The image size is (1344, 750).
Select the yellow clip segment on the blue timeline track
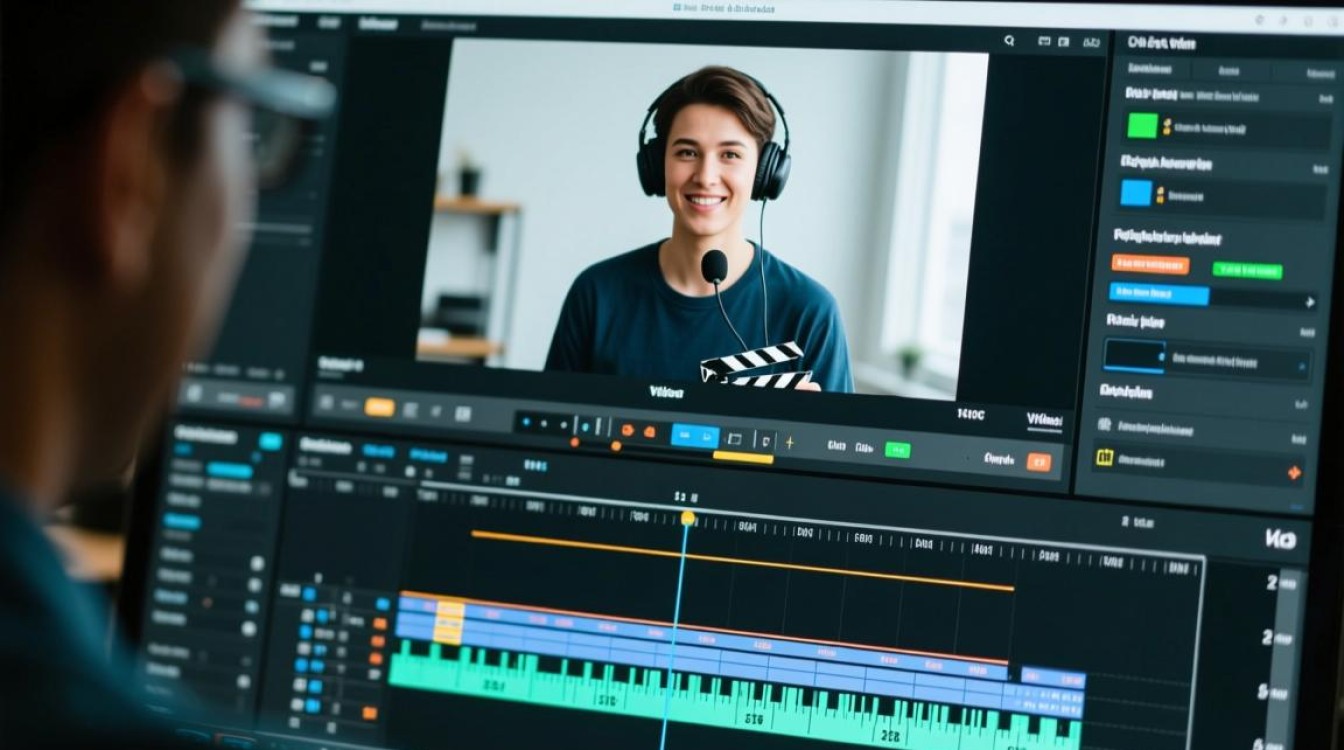[450, 622]
